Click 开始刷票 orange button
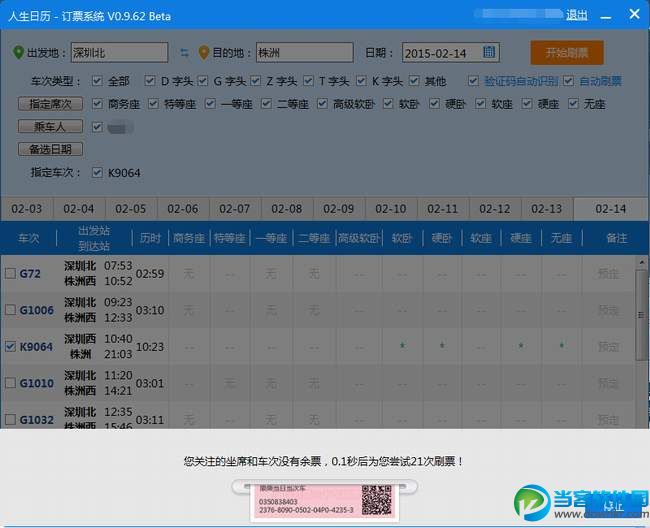The height and width of the screenshot is (528, 650). point(567,53)
